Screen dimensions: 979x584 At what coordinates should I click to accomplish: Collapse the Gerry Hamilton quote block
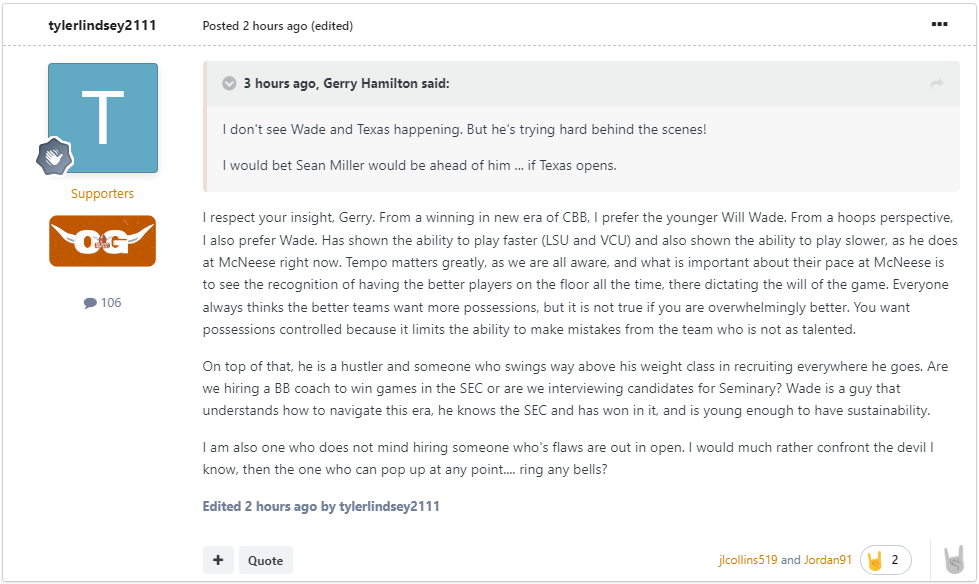pos(229,83)
